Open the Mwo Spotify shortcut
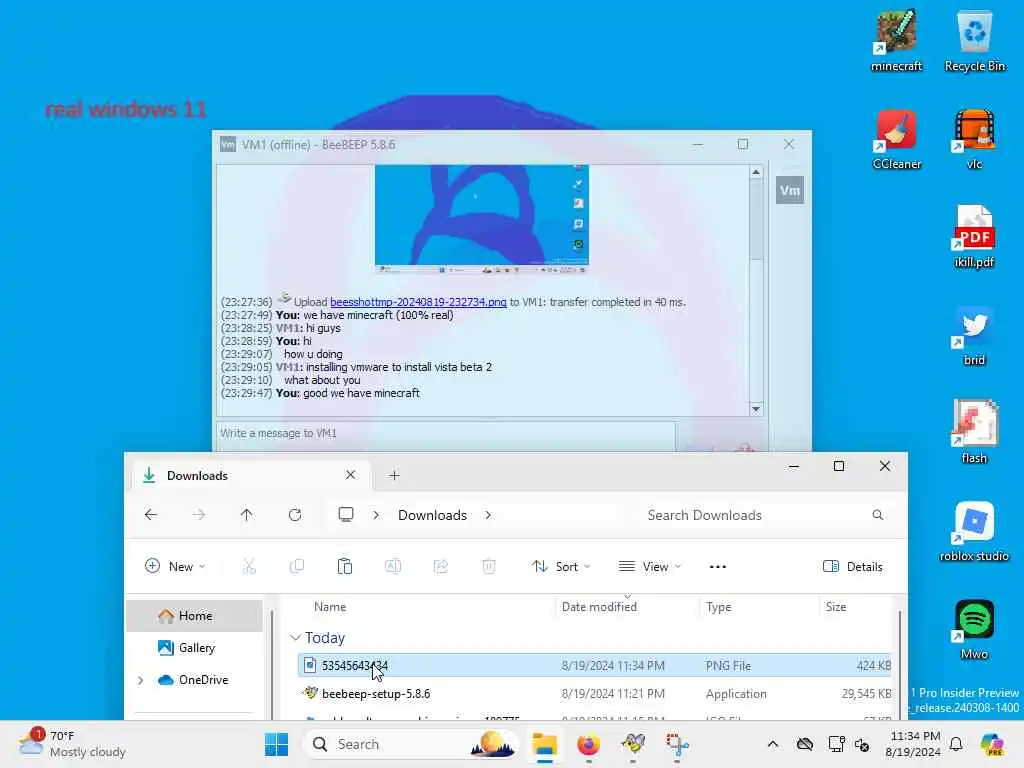The image size is (1024, 768). click(x=974, y=630)
